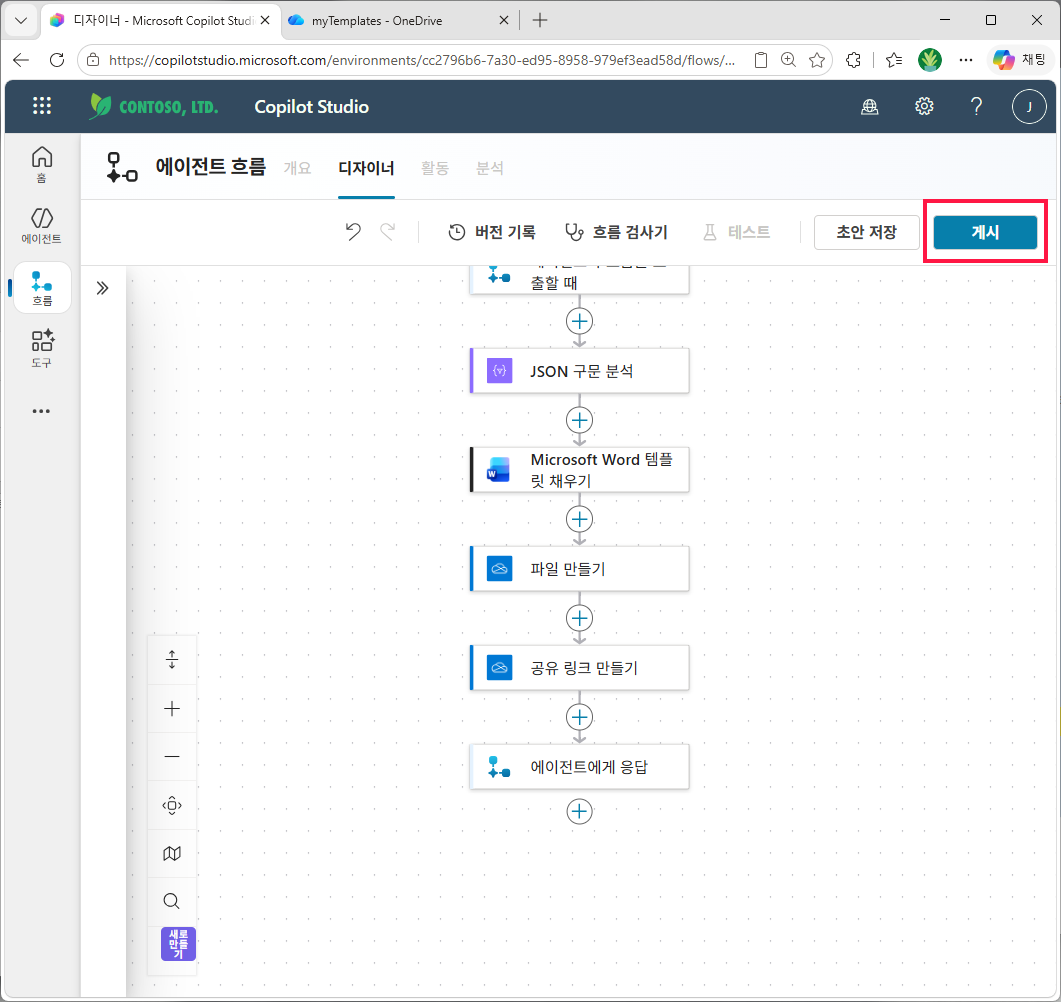Close the Copilot Studio browser tab
The height and width of the screenshot is (1002, 1061).
click(265, 20)
